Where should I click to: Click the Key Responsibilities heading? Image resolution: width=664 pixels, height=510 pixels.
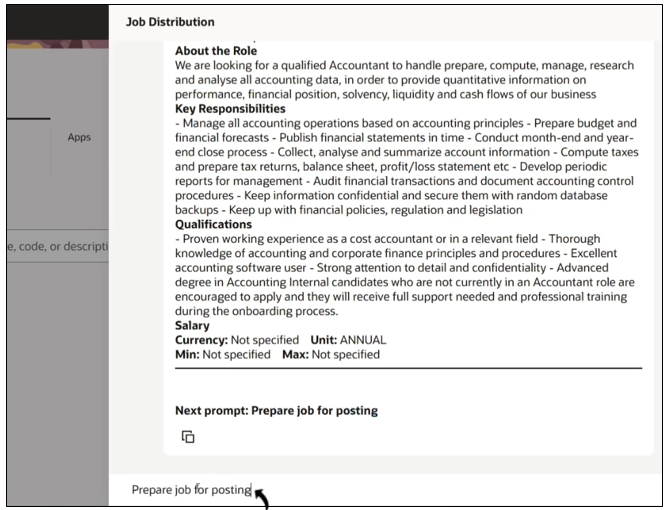pyautogui.click(x=230, y=109)
